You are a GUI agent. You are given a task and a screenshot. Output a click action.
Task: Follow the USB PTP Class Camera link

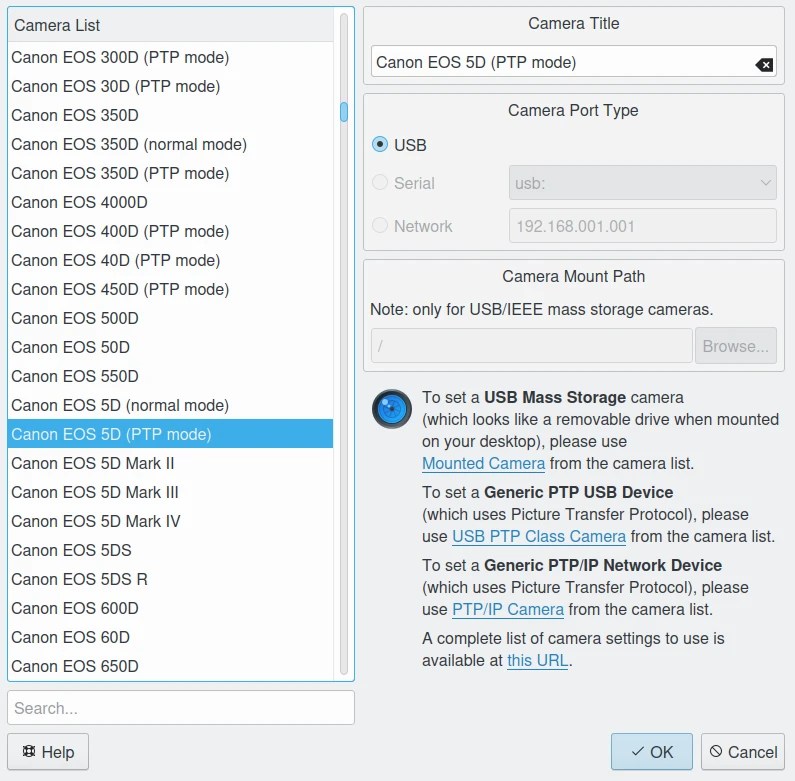click(539, 536)
